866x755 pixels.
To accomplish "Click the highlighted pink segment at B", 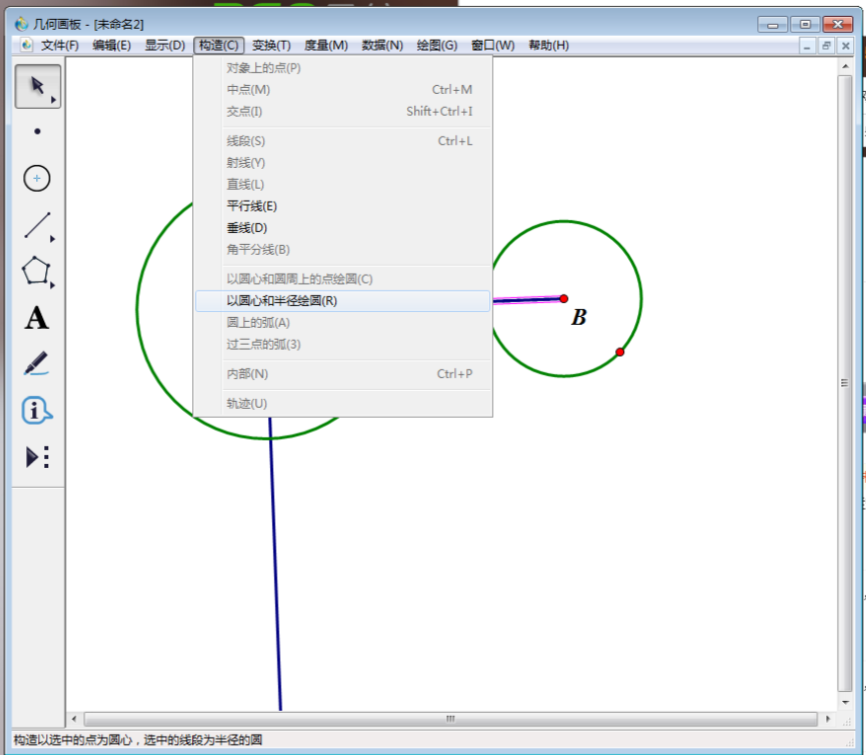I will pyautogui.click(x=527, y=300).
